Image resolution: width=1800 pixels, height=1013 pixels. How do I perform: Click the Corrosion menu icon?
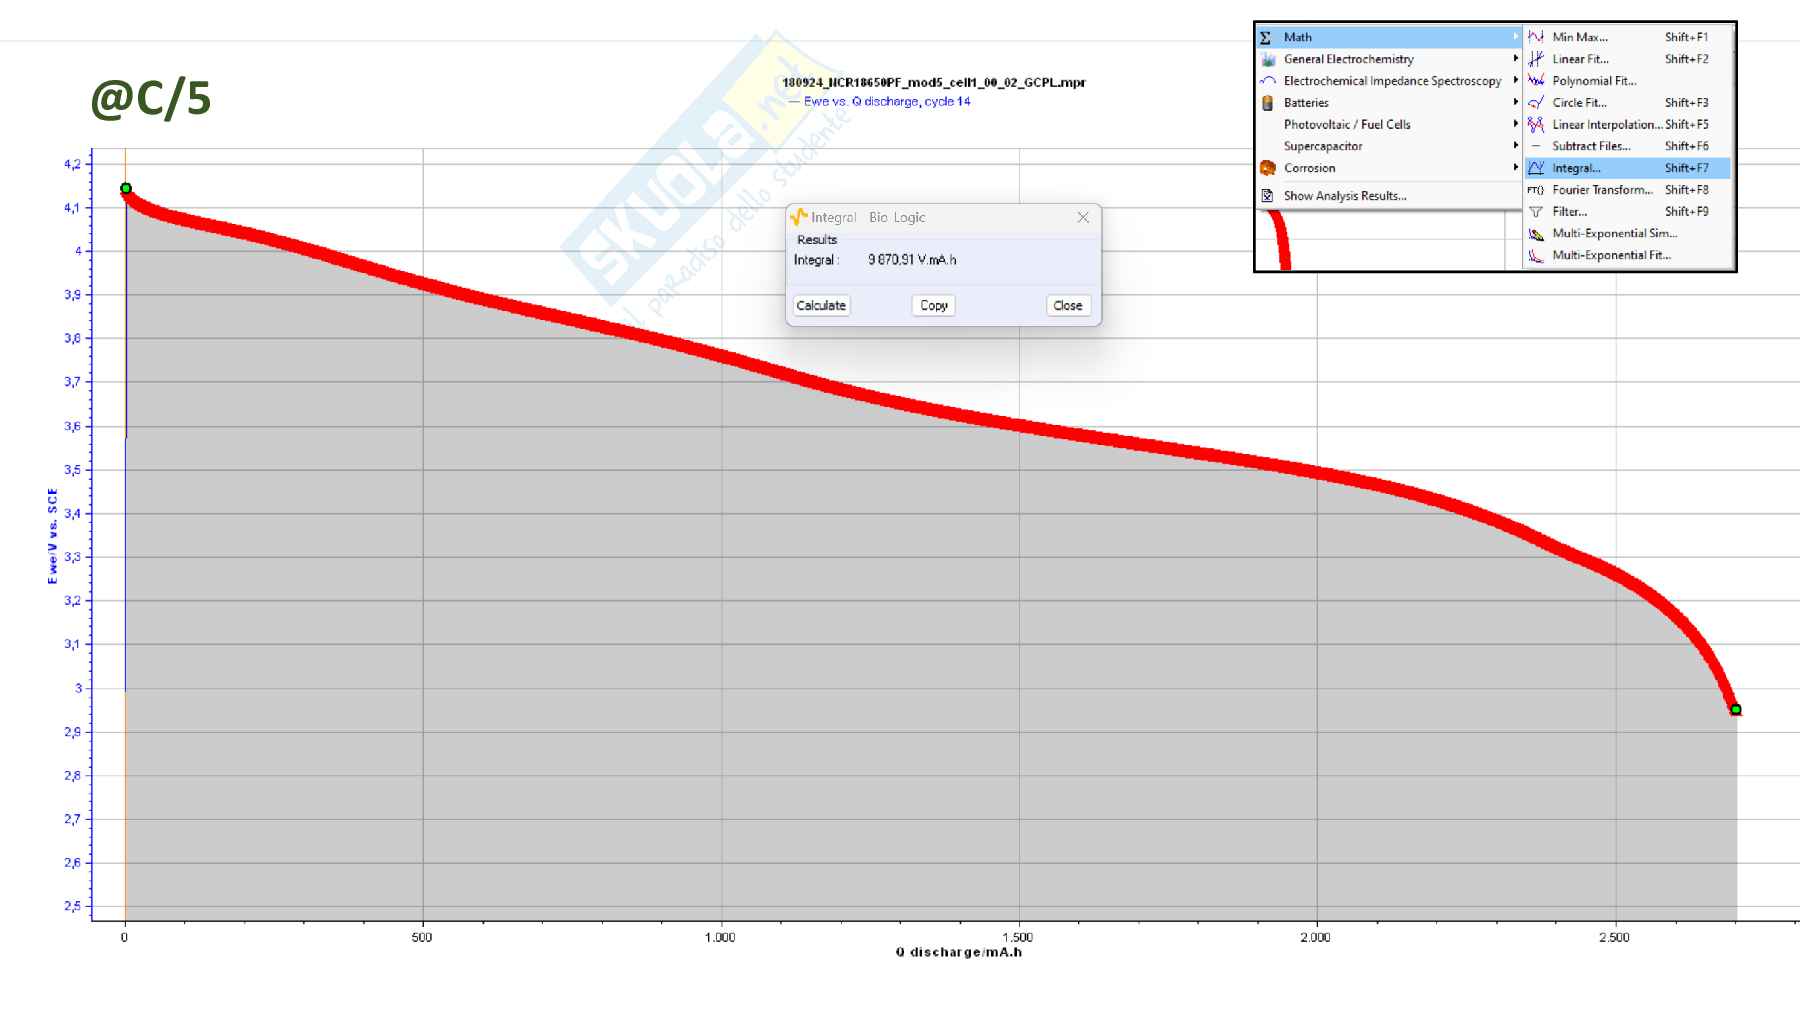coord(1268,168)
